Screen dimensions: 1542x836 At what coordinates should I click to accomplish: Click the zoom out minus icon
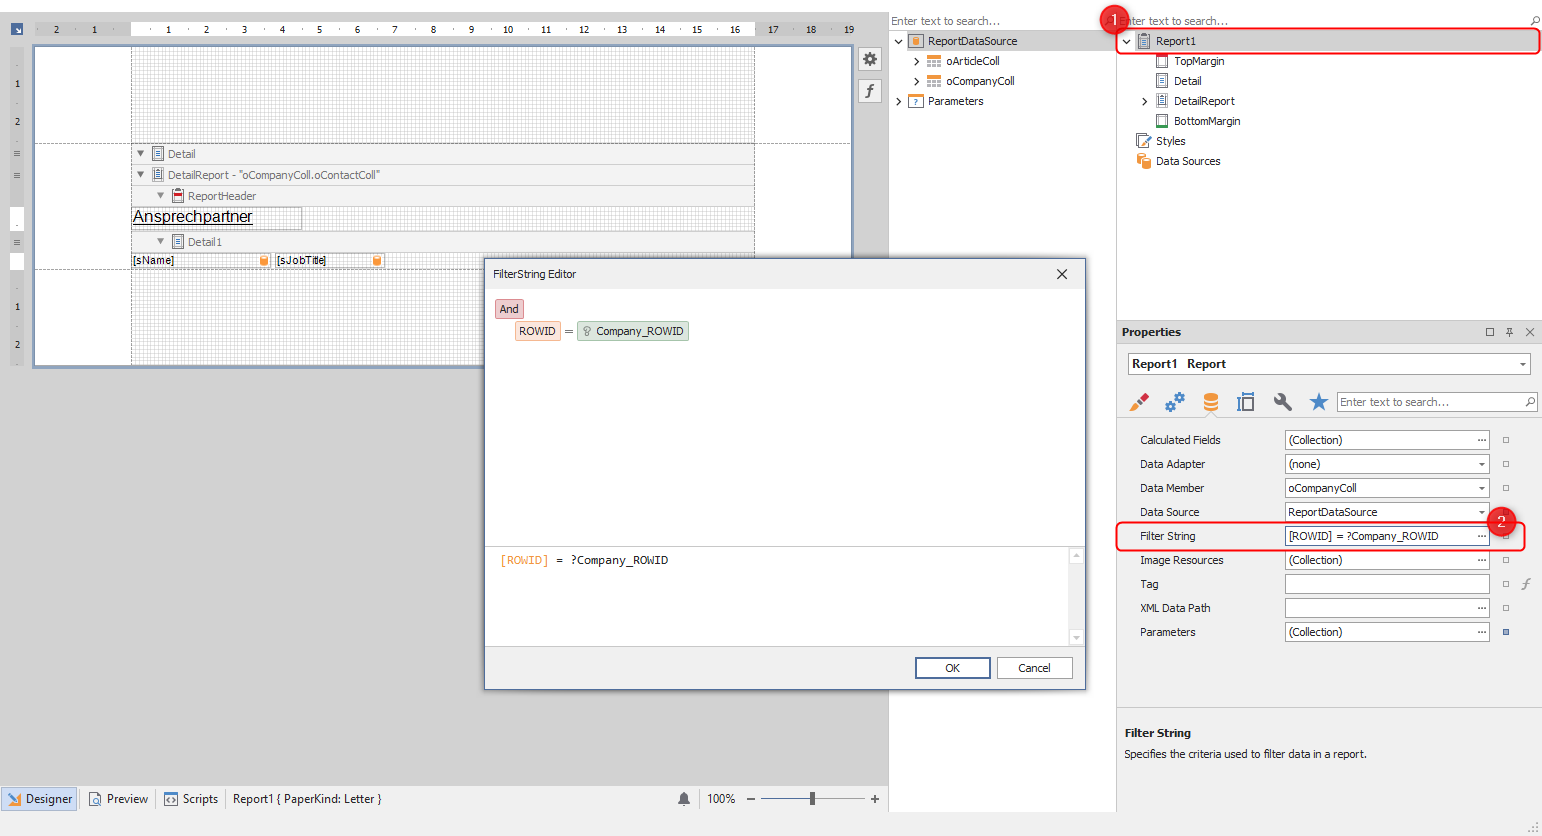click(751, 799)
